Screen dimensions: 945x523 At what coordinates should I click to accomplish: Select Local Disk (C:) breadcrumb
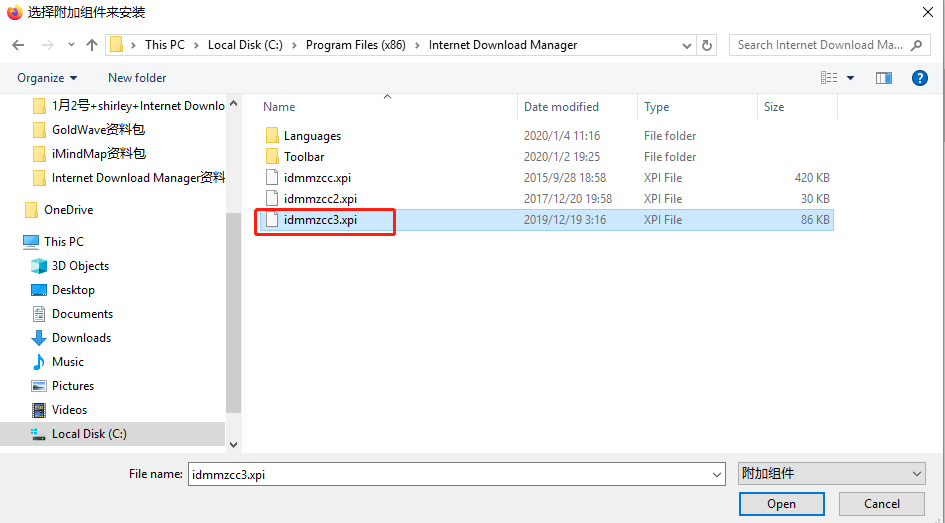pyautogui.click(x=245, y=45)
